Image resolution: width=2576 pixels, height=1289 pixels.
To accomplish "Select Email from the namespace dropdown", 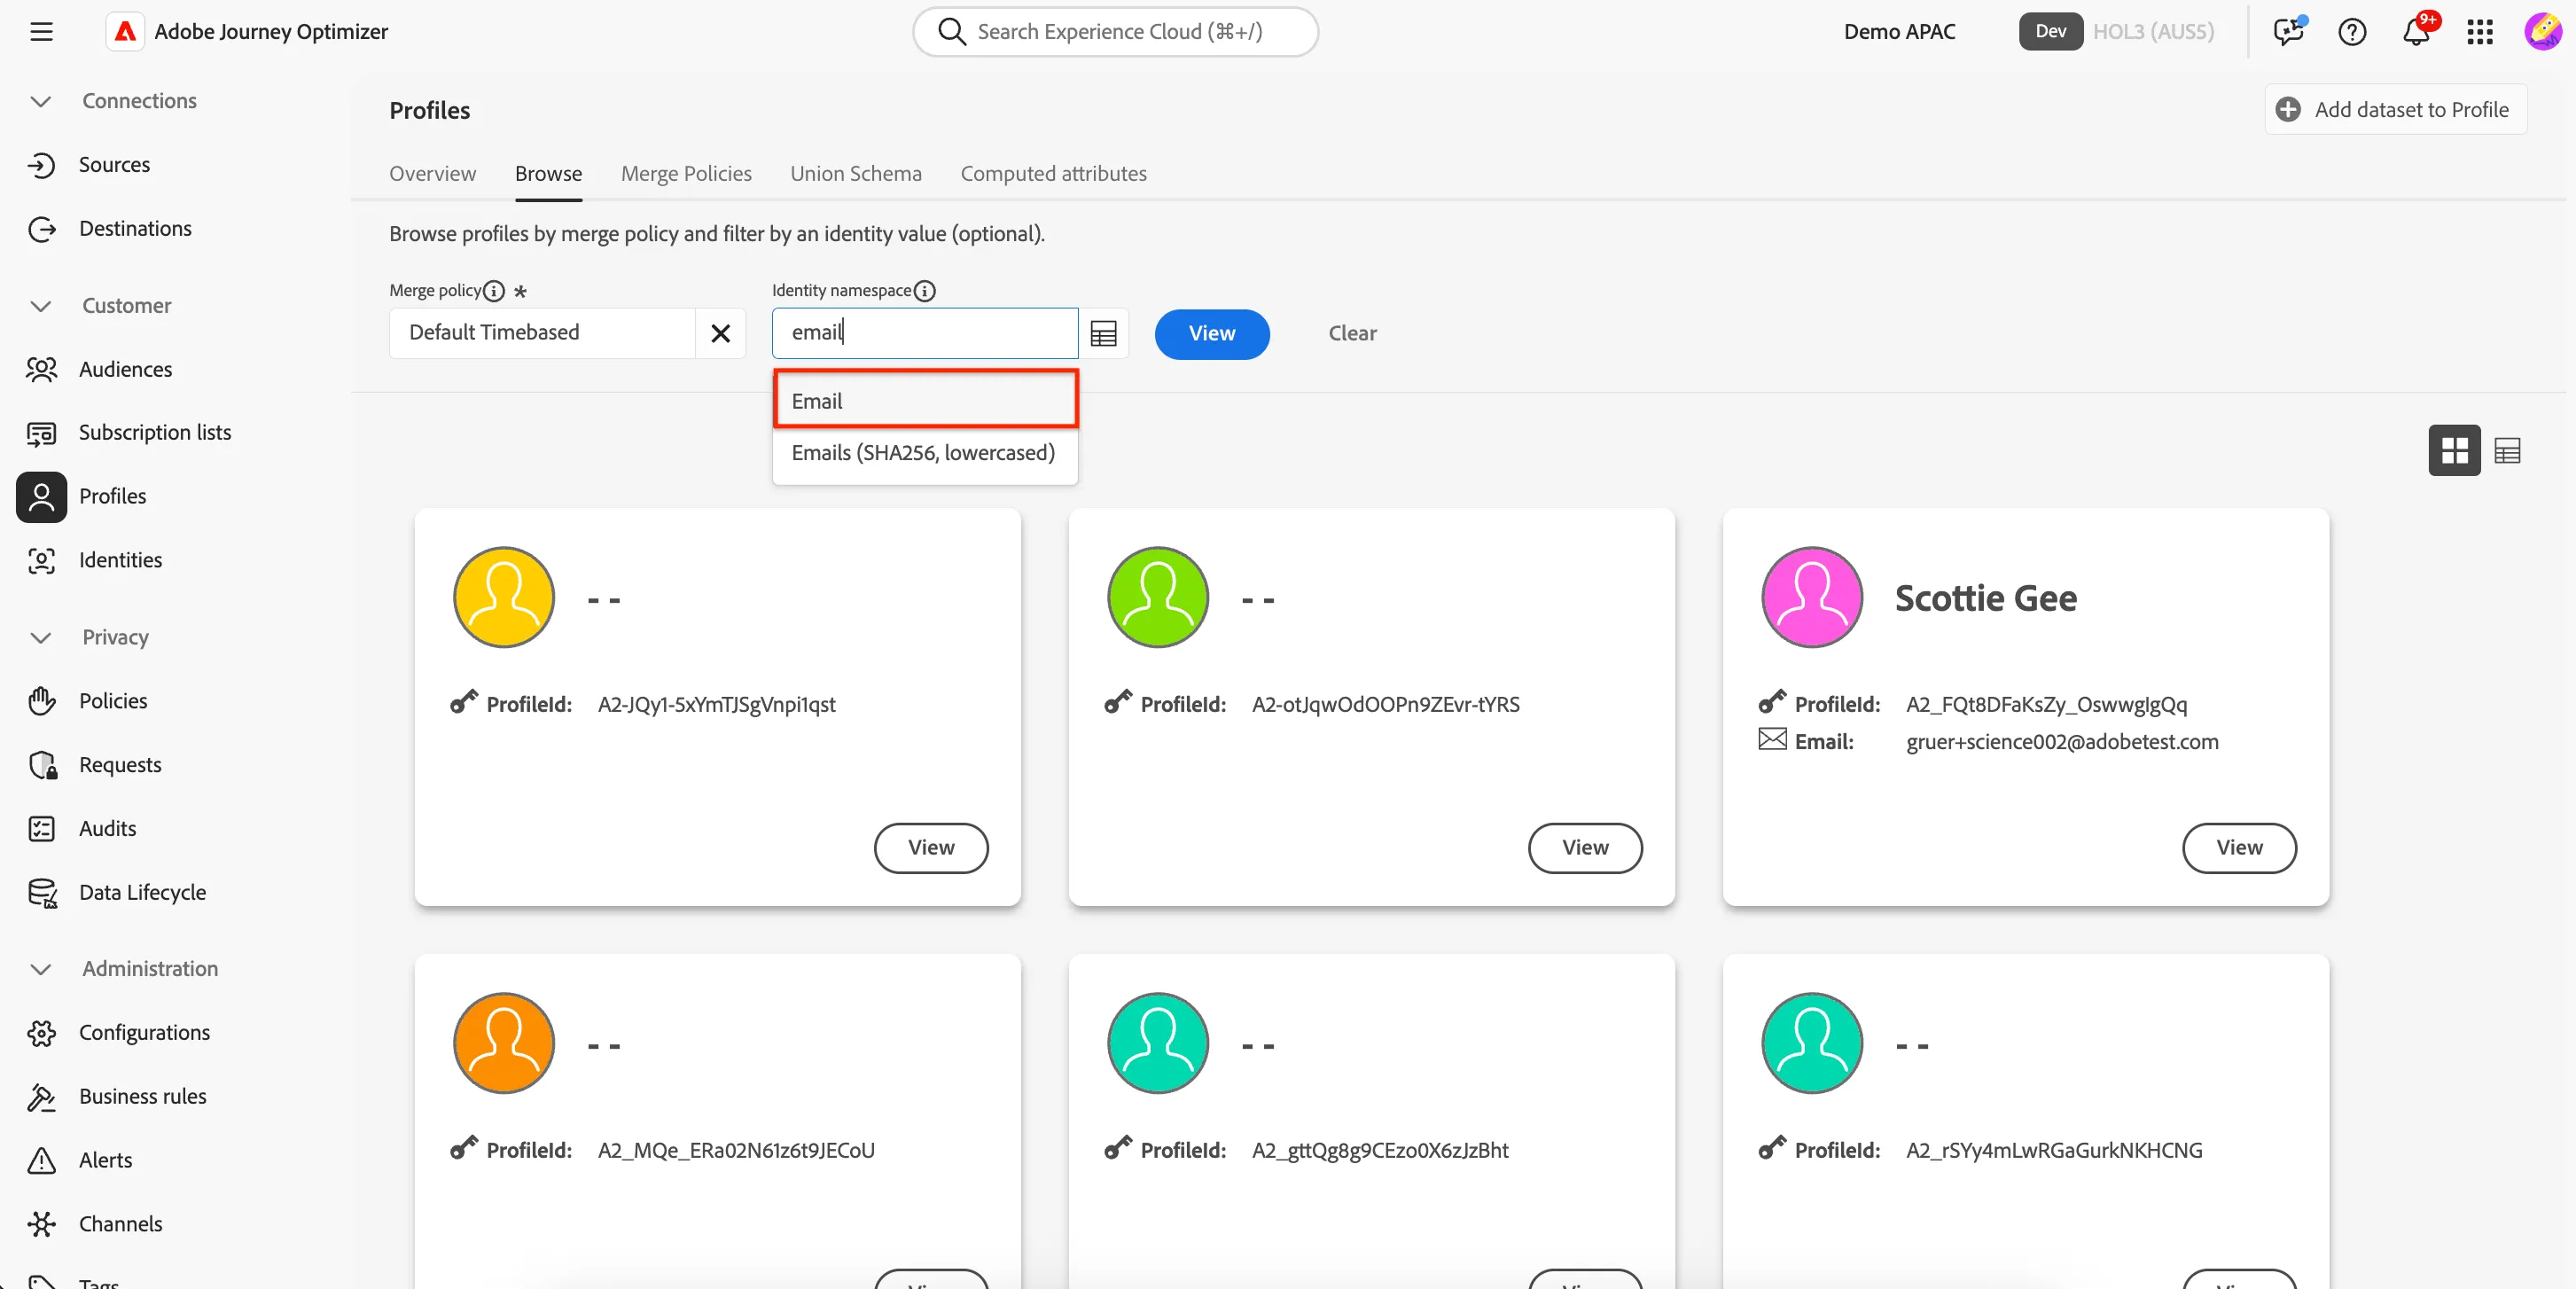I will [925, 401].
